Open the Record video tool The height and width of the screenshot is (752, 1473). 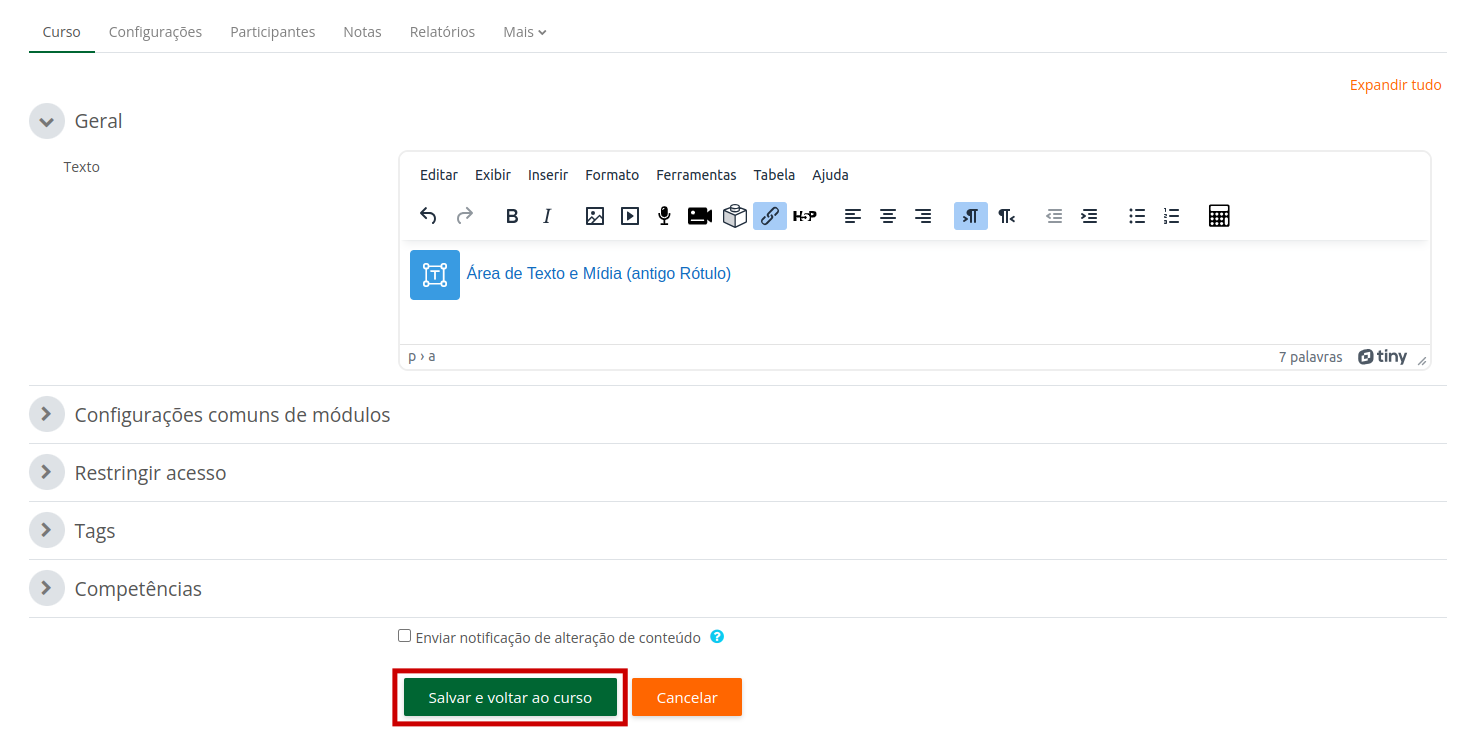click(699, 215)
